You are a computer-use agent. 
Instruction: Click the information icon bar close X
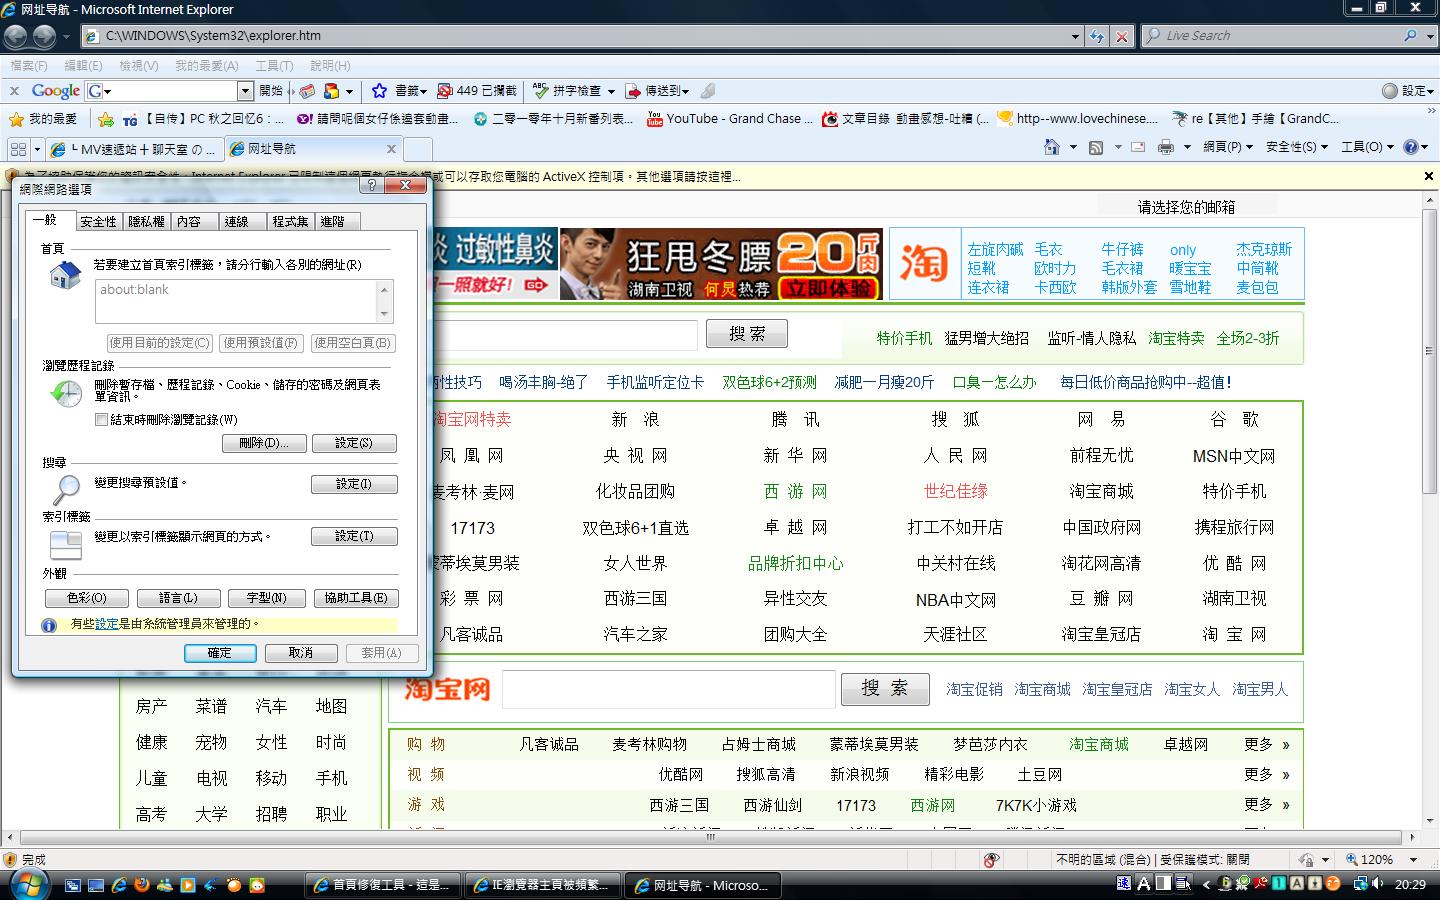tap(1428, 176)
